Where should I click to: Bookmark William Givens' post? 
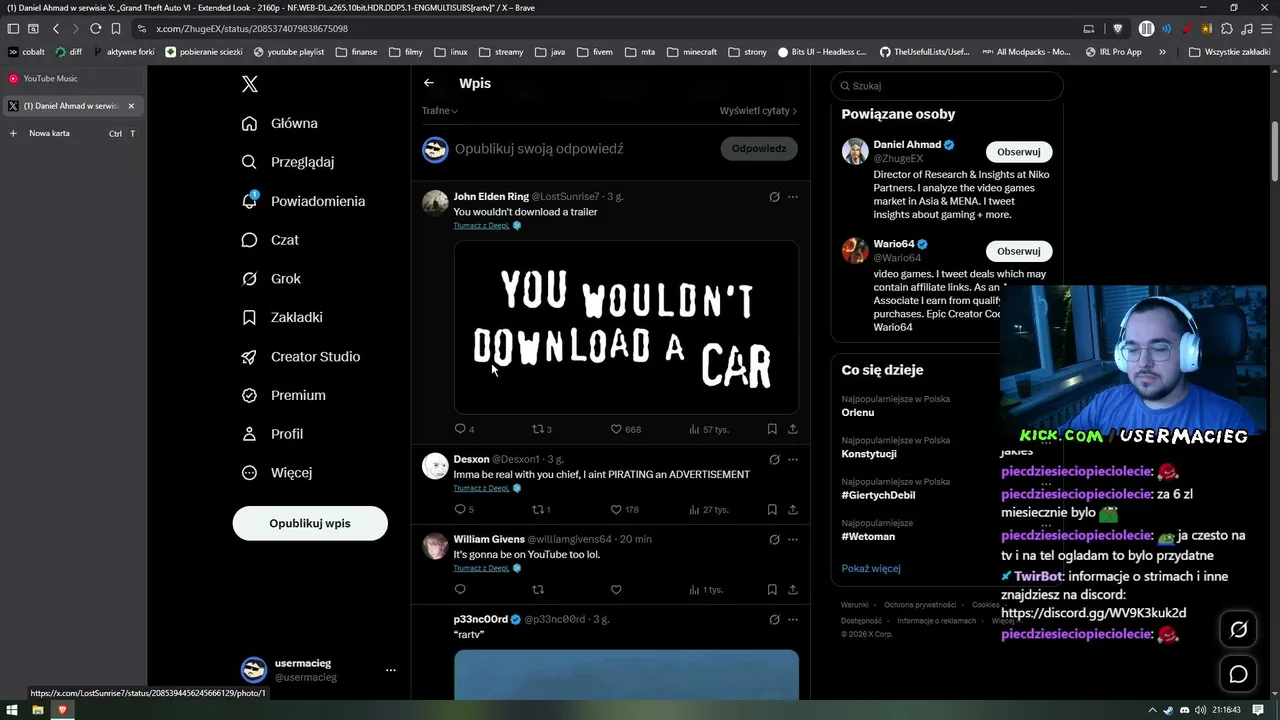[x=772, y=589]
